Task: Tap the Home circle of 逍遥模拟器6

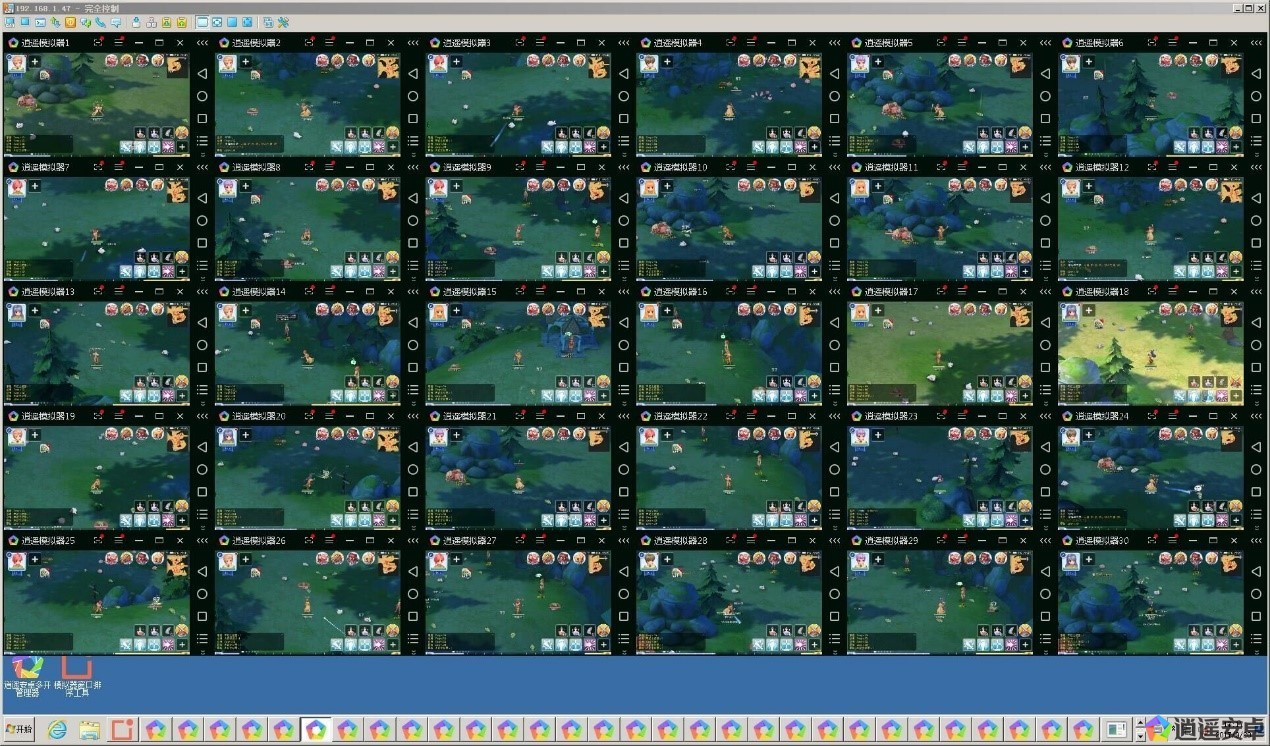Action: point(1257,96)
